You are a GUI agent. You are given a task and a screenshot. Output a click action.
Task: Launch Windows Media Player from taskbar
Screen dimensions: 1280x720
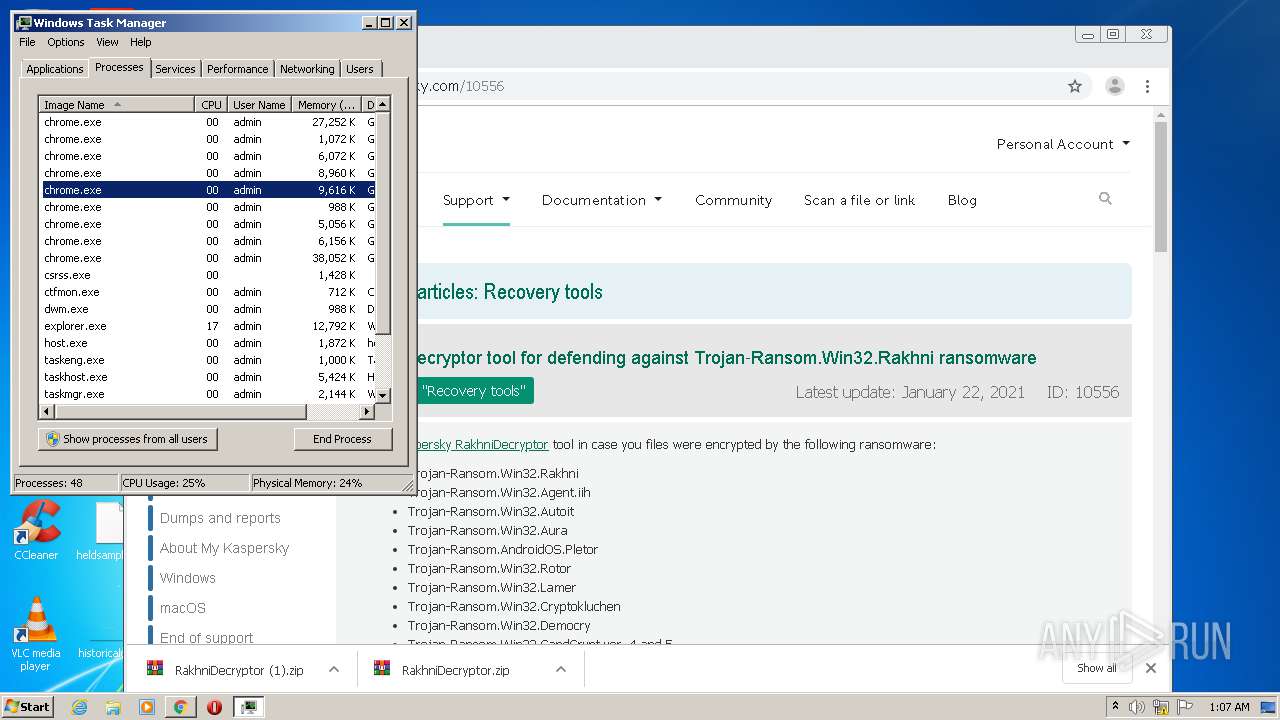pos(147,707)
